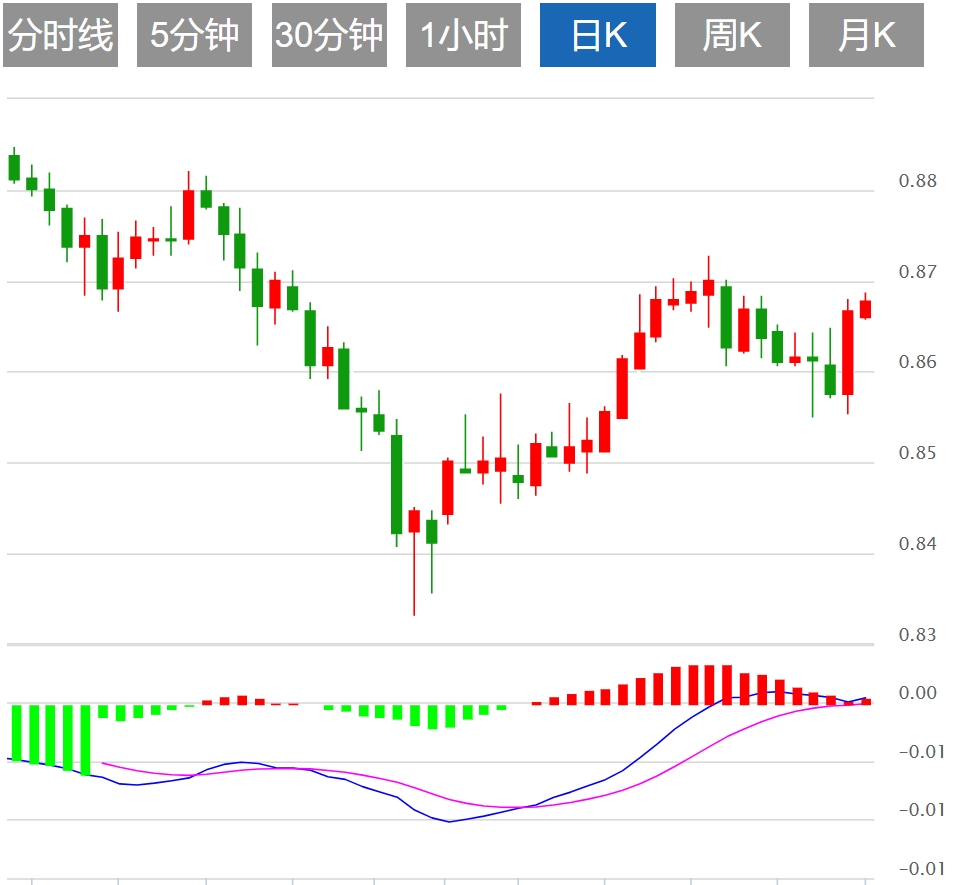Click the 0.86 price axis label
Image resolution: width=957 pixels, height=885 pixels.
click(x=918, y=362)
